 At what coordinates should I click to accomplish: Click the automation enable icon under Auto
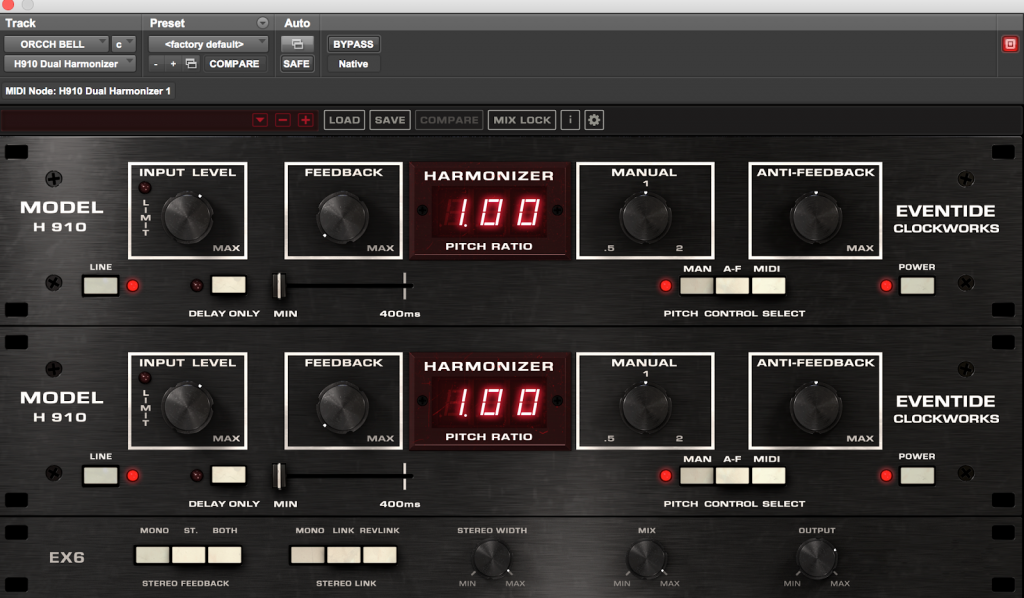pyautogui.click(x=296, y=44)
